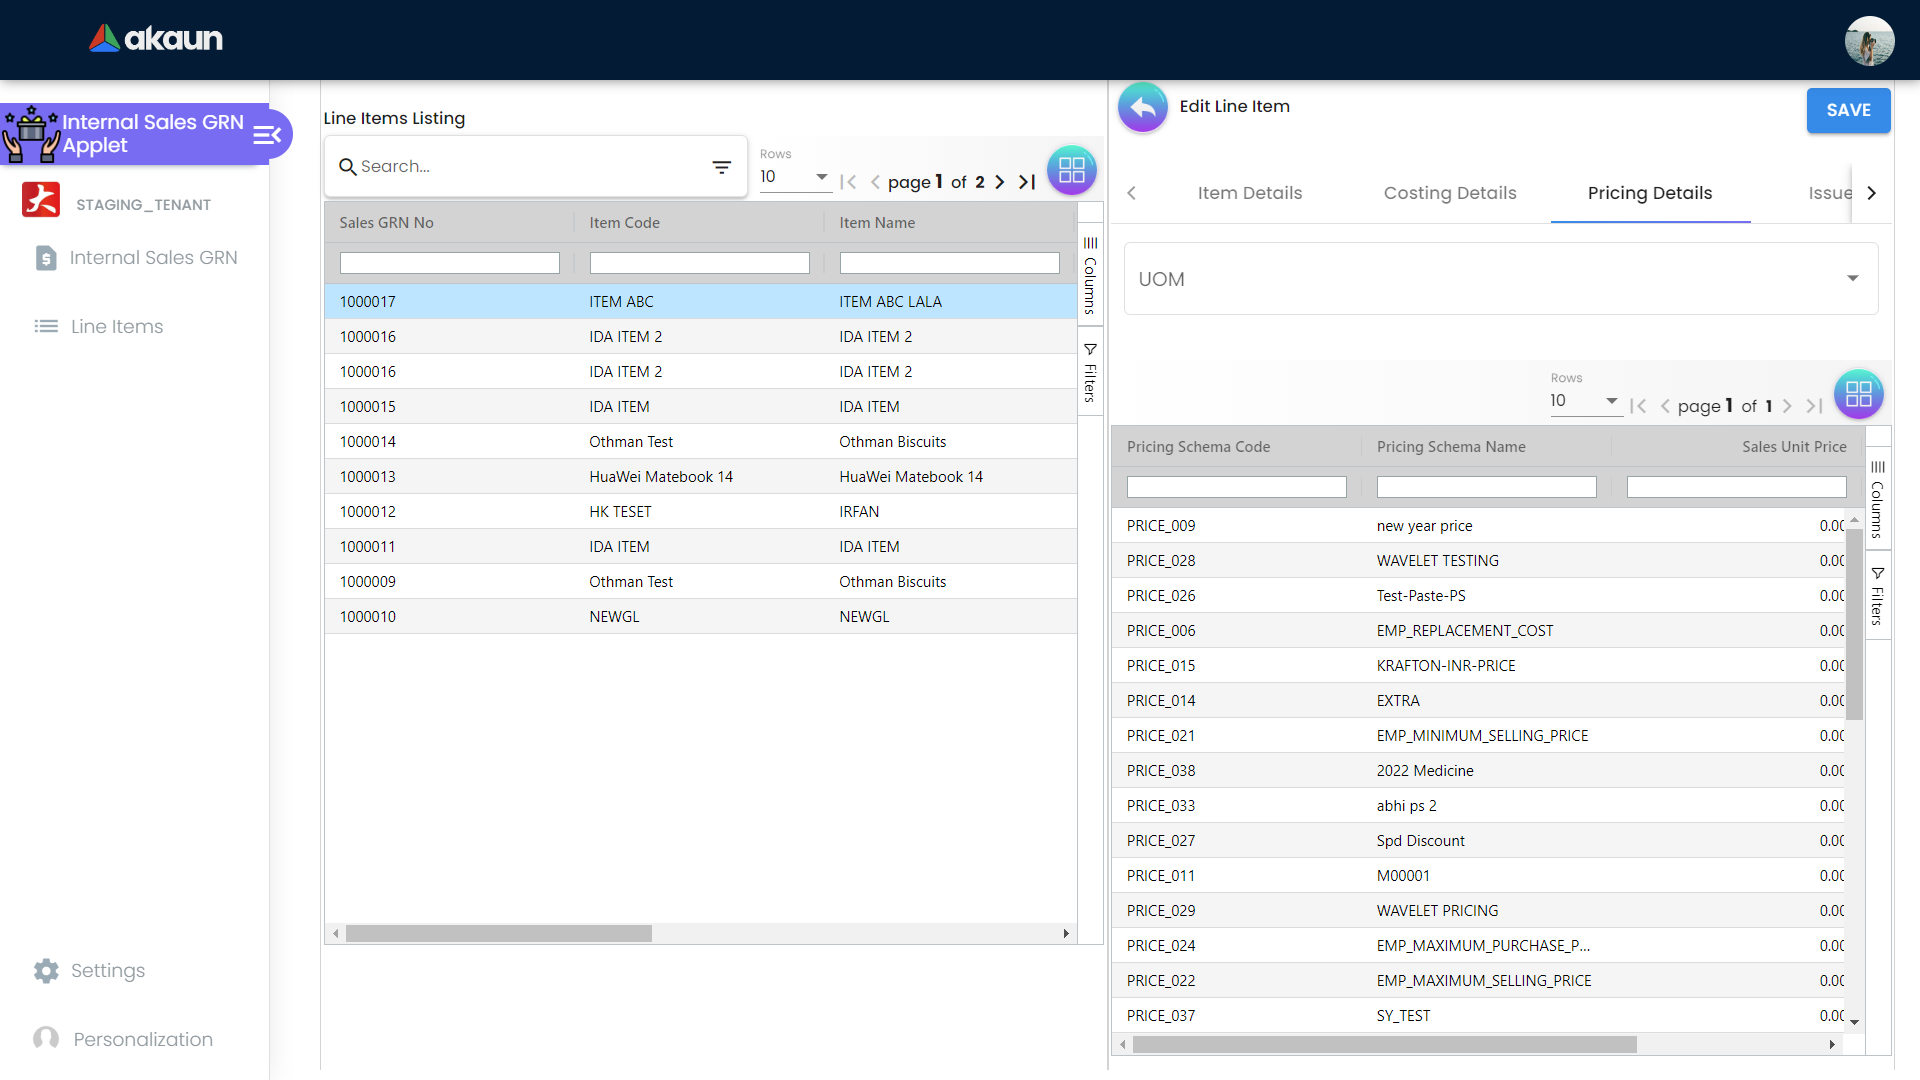This screenshot has width=1920, height=1080.
Task: Open Internal Sales GRN sidebar link
Action: tap(153, 258)
